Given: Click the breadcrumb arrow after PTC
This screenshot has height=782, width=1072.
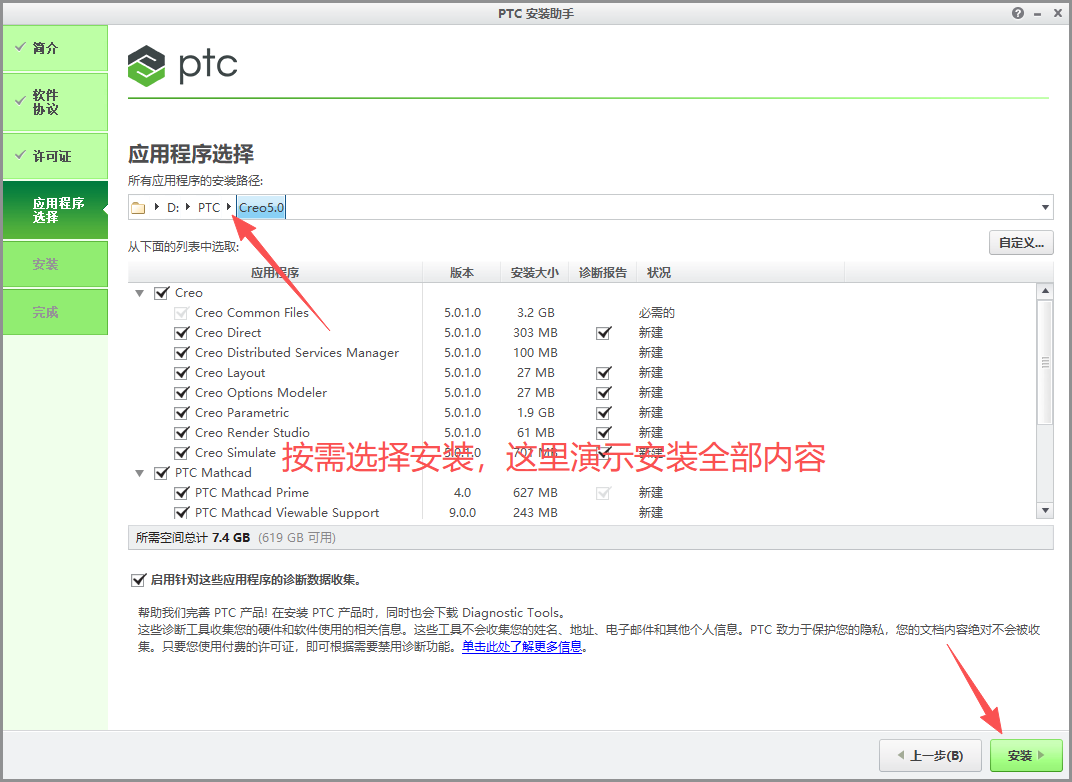Looking at the screenshot, I should pos(228,207).
